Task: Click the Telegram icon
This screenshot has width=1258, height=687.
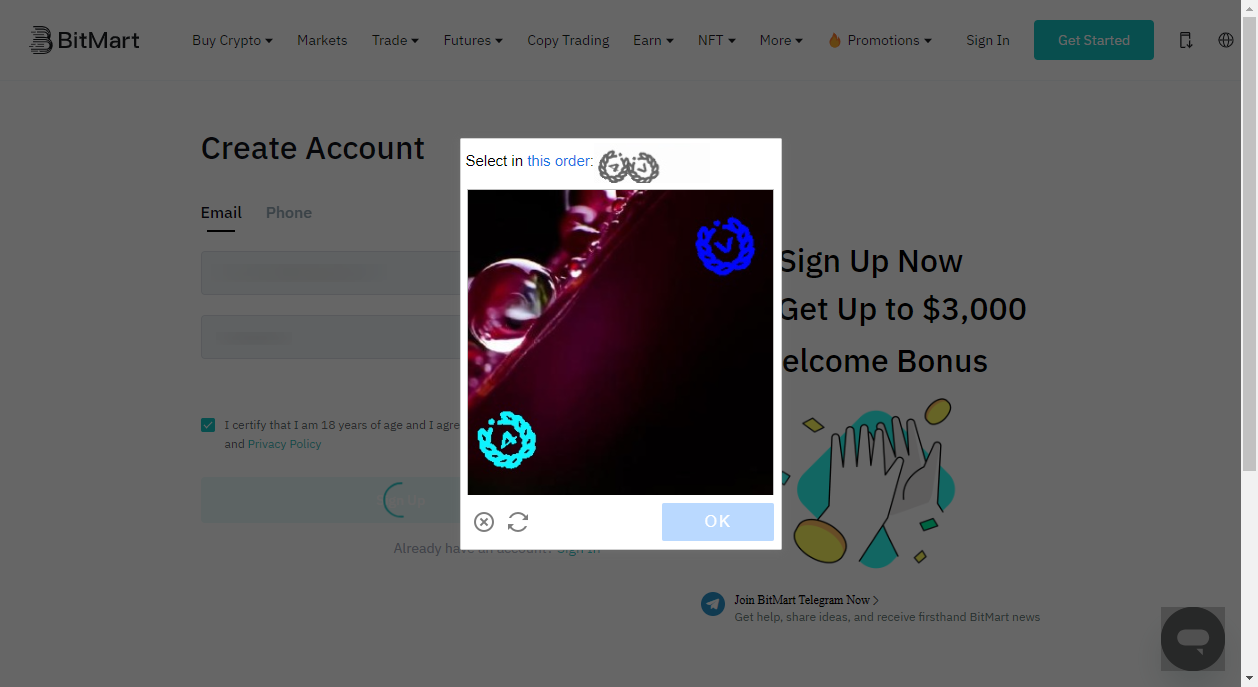Action: [x=713, y=604]
